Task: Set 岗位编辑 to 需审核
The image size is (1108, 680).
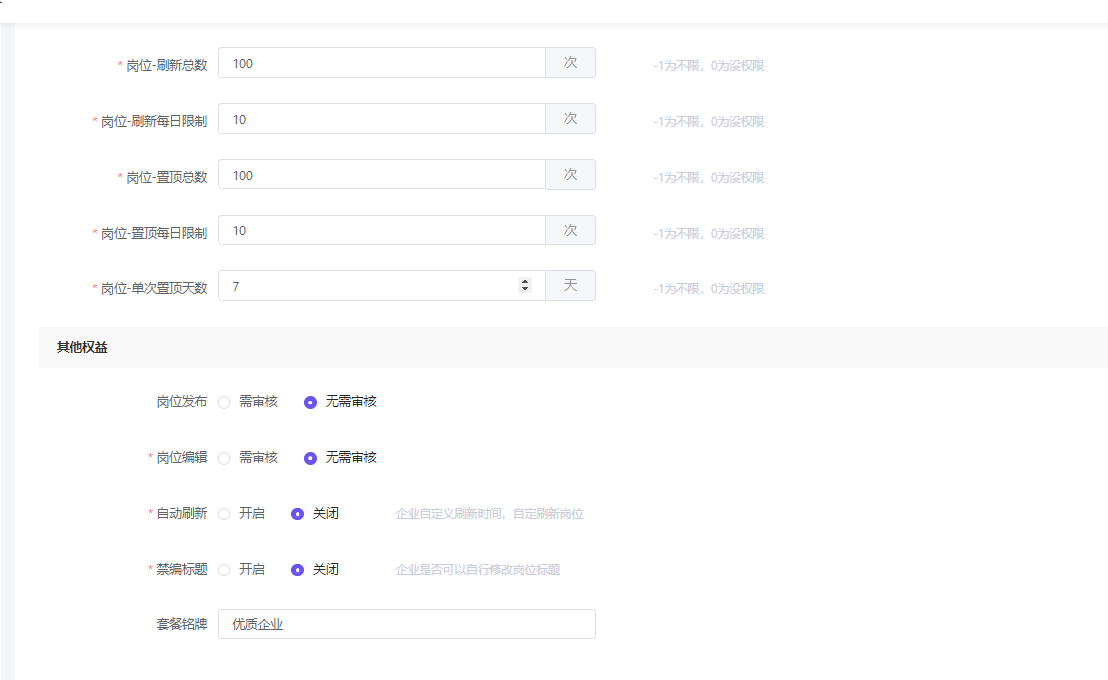Action: coord(225,458)
